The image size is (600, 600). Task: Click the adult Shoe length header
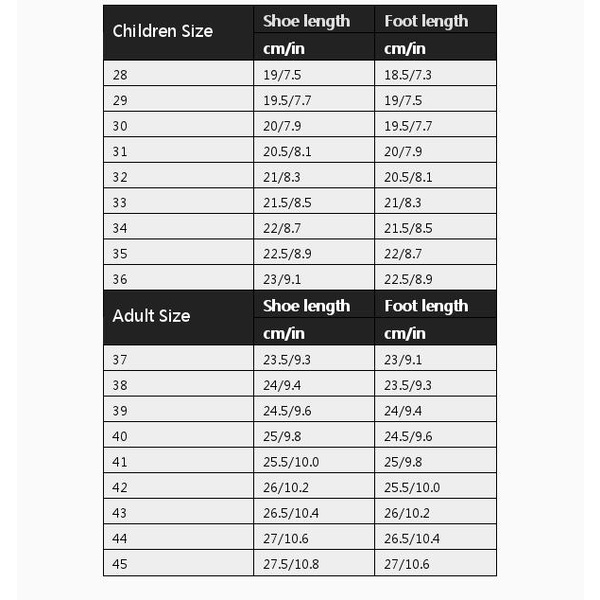point(314,304)
